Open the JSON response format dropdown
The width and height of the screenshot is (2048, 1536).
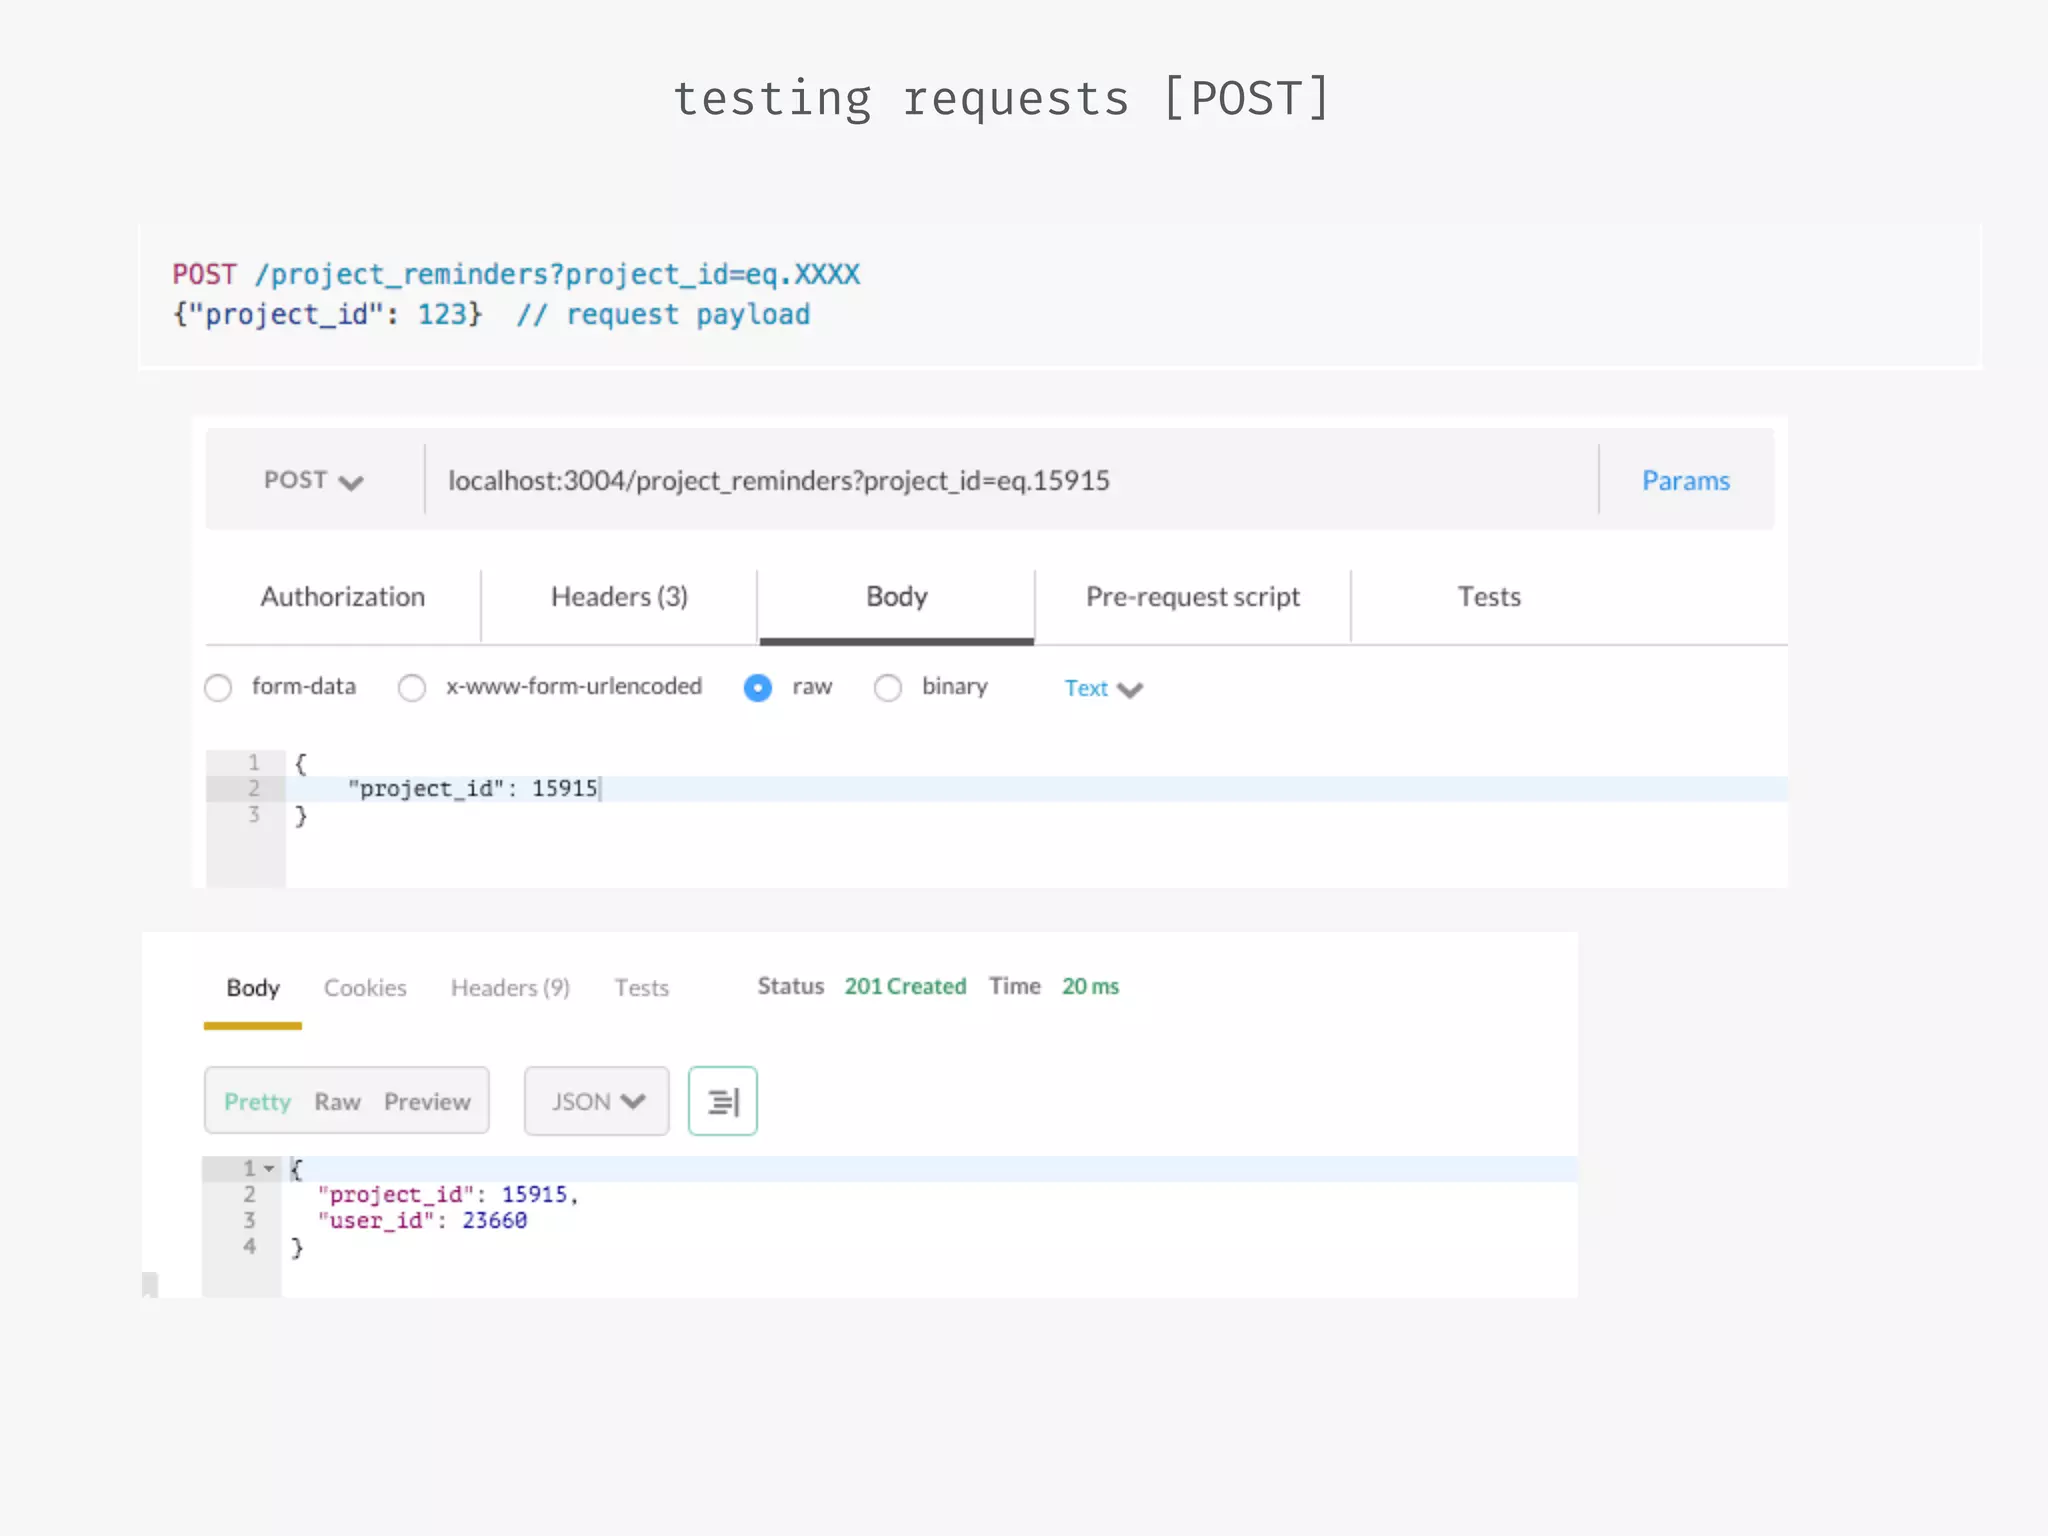[x=597, y=1101]
